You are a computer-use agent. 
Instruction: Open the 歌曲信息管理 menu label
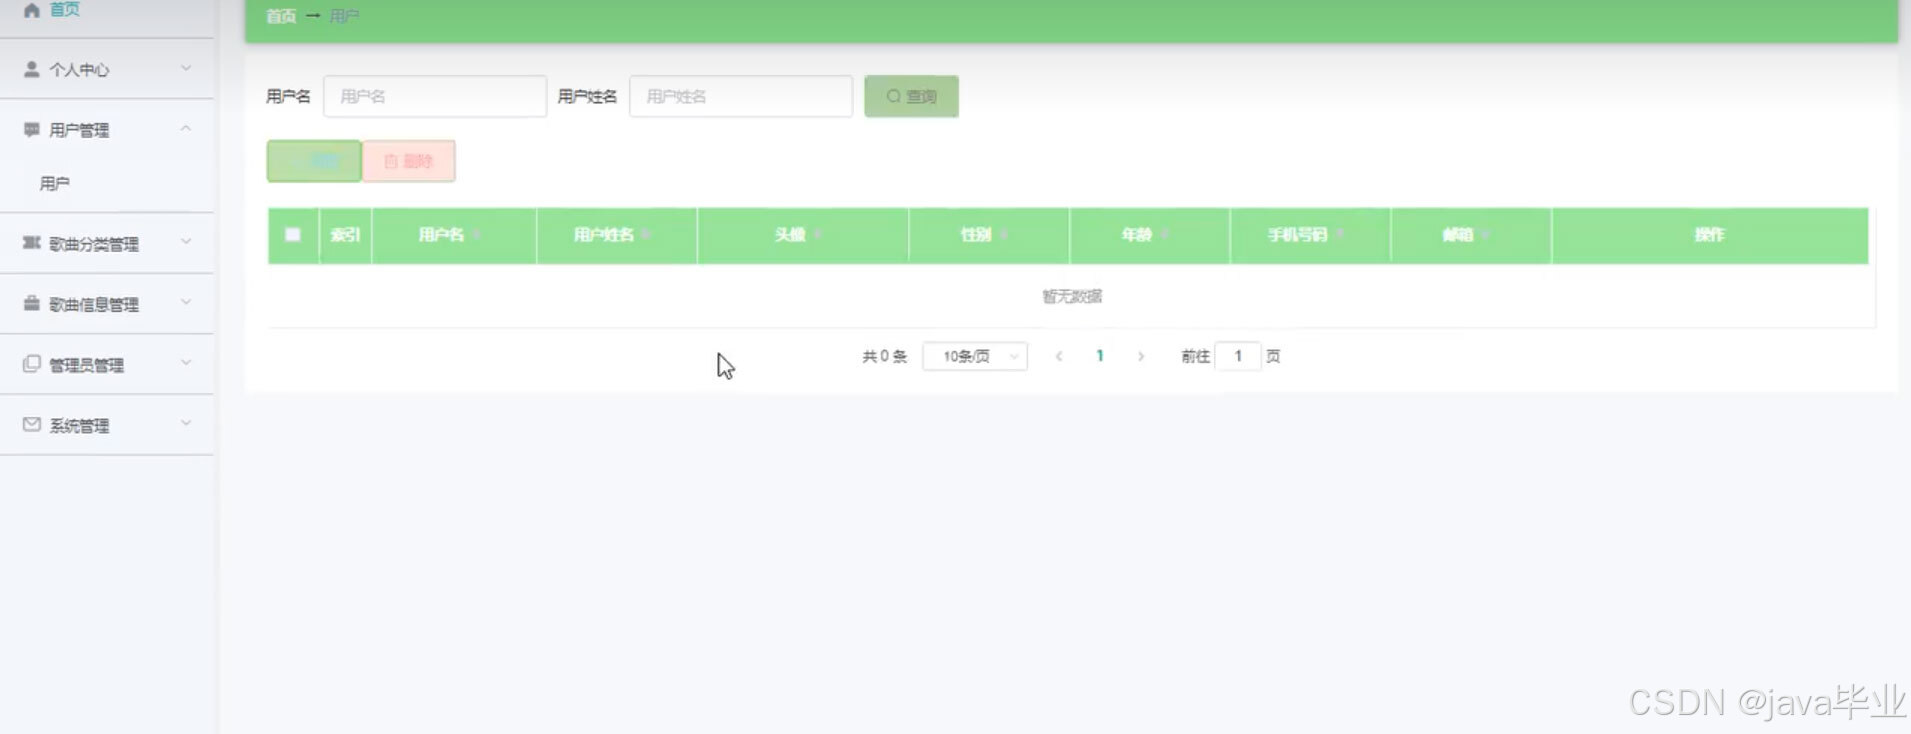[94, 304]
